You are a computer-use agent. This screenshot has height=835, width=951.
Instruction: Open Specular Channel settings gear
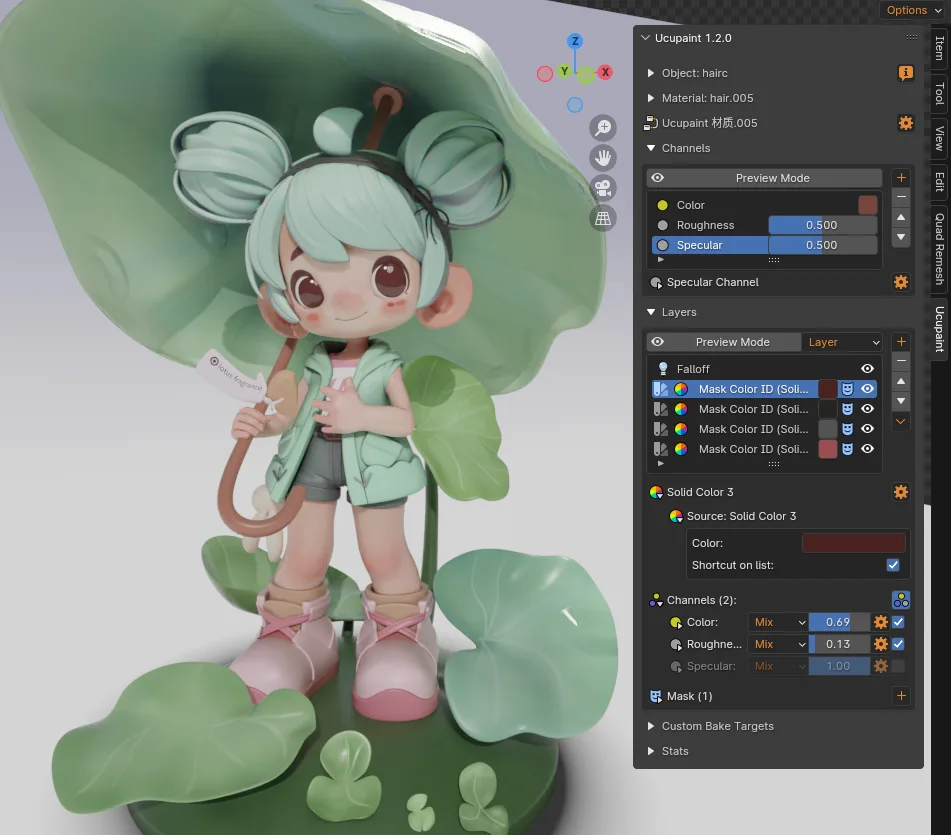point(901,282)
